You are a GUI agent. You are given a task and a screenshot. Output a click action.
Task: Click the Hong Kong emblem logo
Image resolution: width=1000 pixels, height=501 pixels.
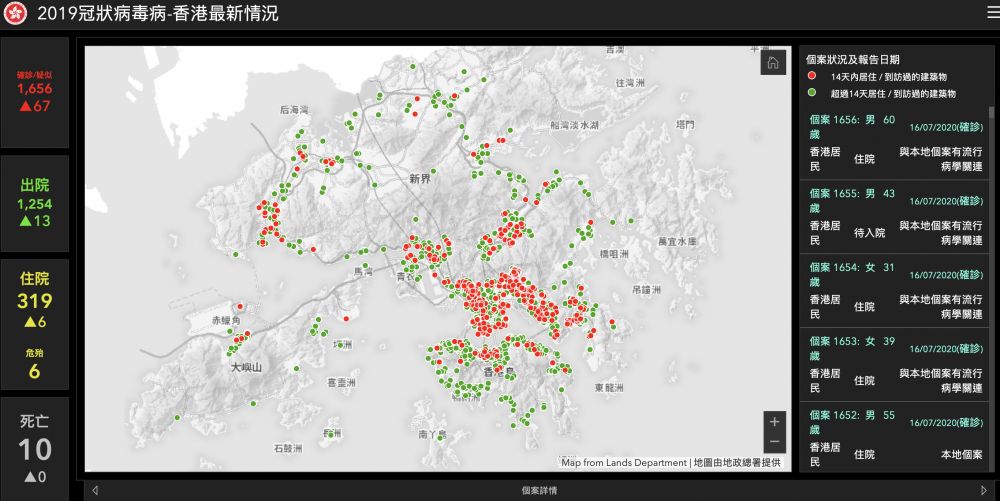point(16,14)
